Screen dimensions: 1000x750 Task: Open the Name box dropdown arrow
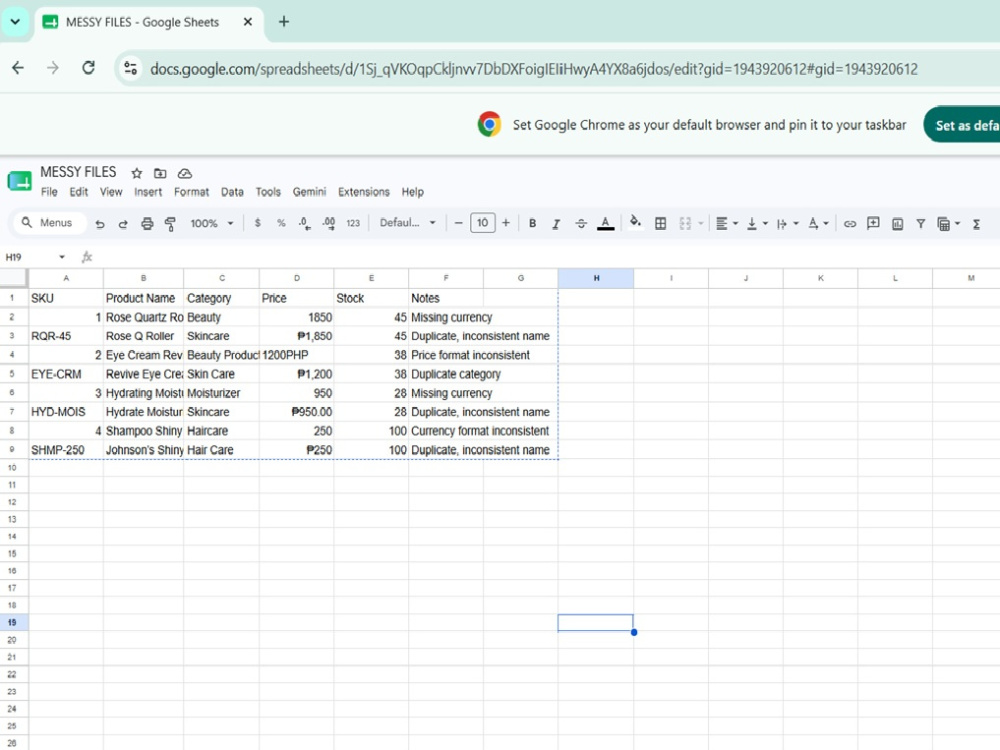tap(62, 257)
